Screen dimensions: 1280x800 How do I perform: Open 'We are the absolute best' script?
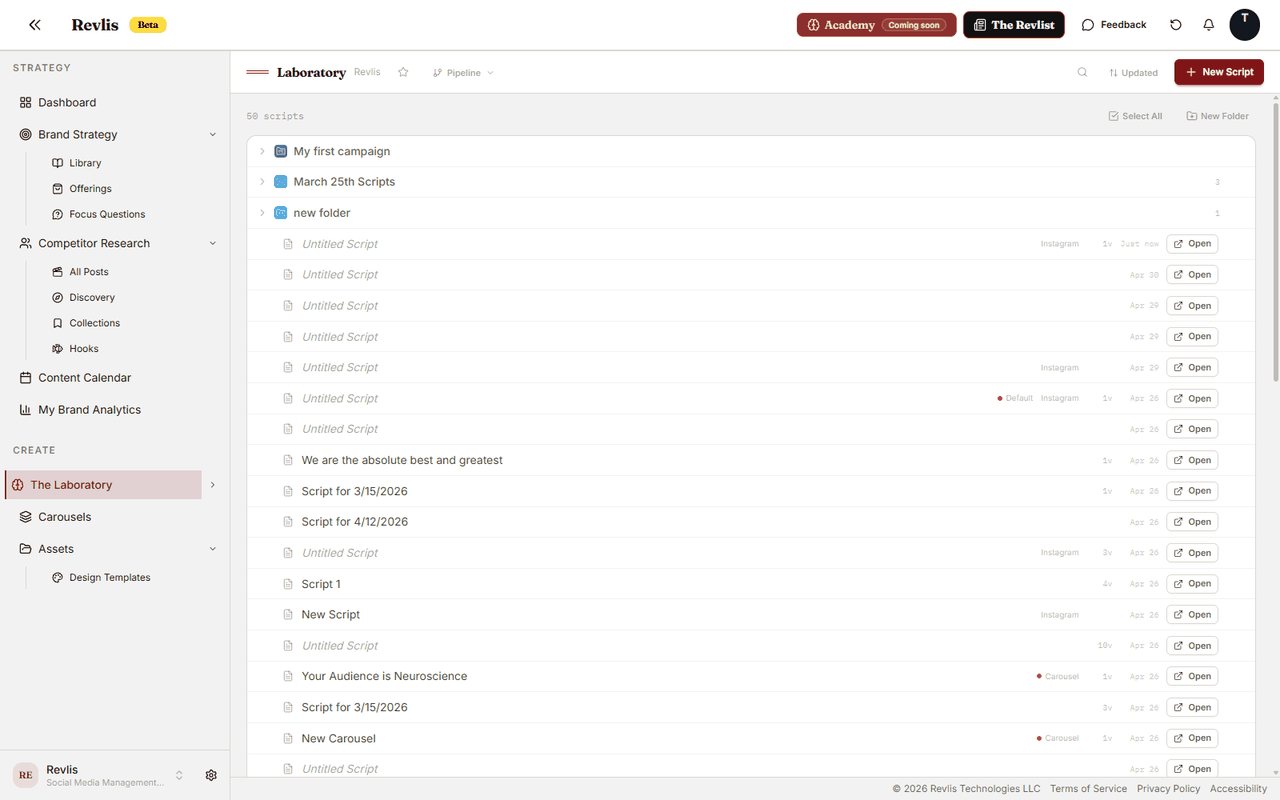click(1192, 460)
